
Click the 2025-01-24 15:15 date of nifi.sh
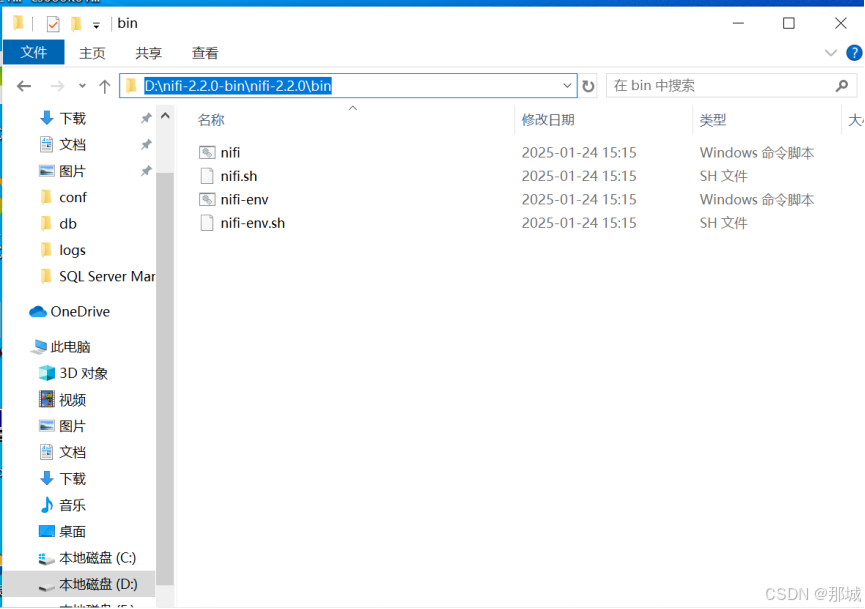click(x=579, y=176)
